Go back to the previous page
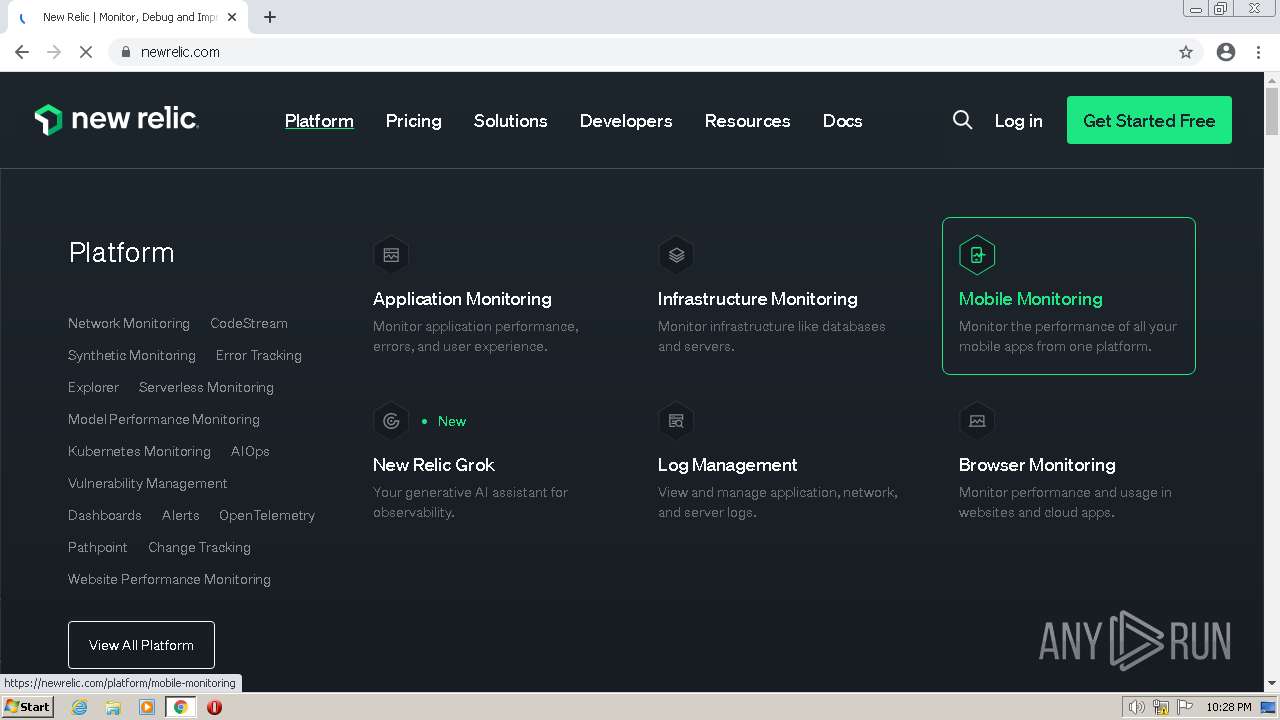The width and height of the screenshot is (1280, 720). click(x=22, y=52)
